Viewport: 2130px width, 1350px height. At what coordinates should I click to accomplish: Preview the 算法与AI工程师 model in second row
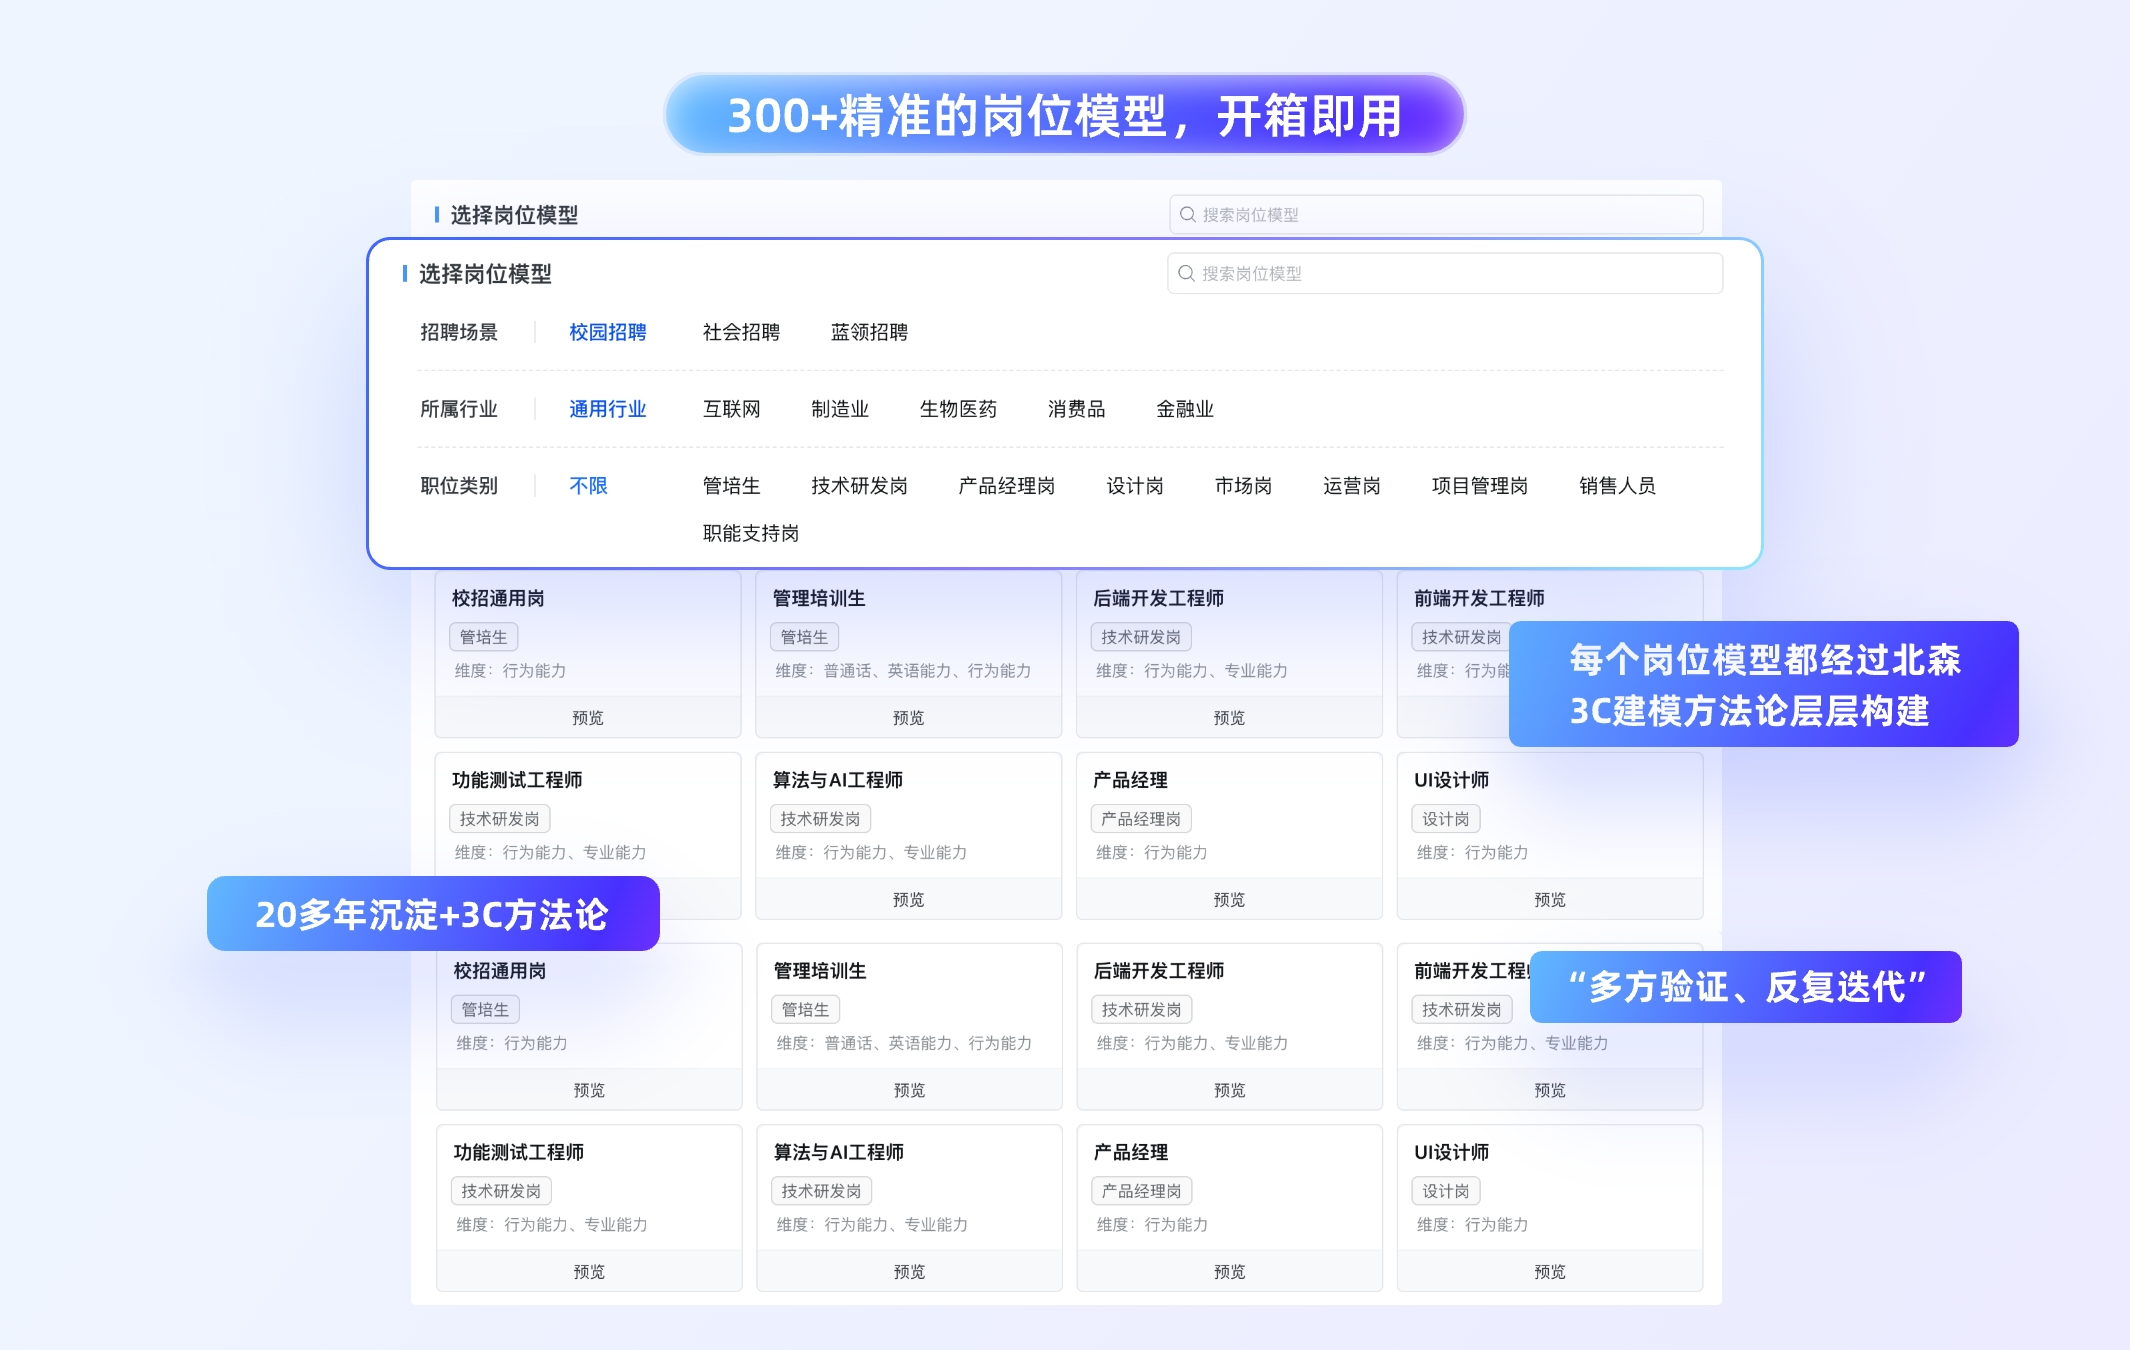point(908,900)
